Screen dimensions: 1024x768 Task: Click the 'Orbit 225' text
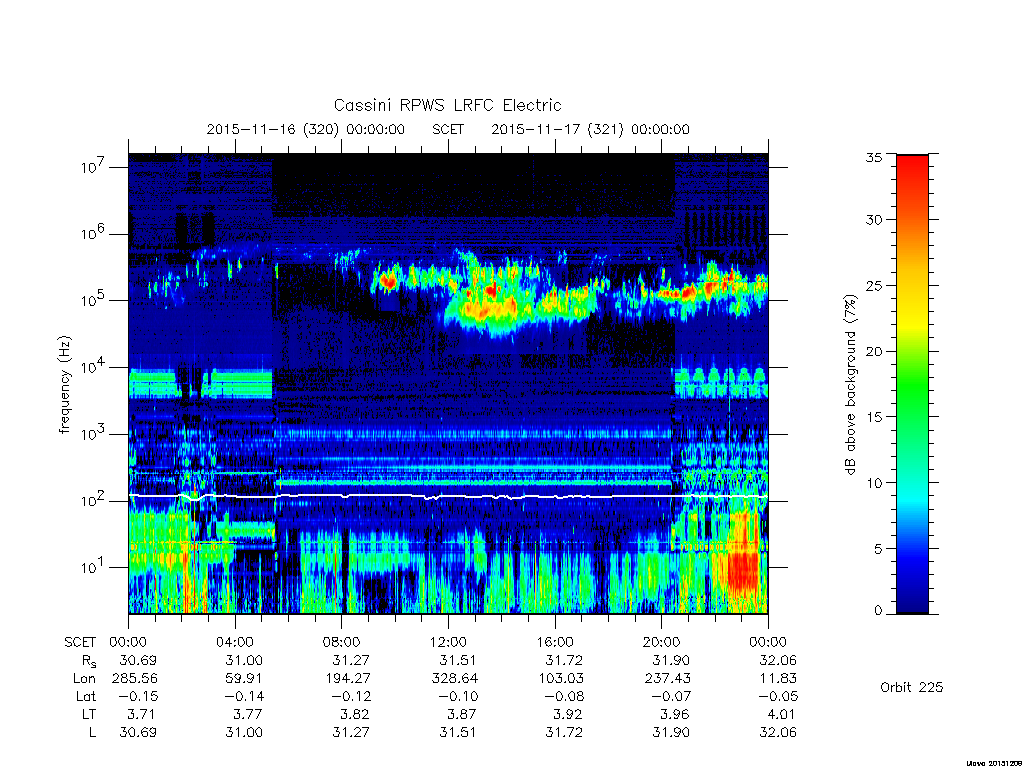(x=912, y=687)
